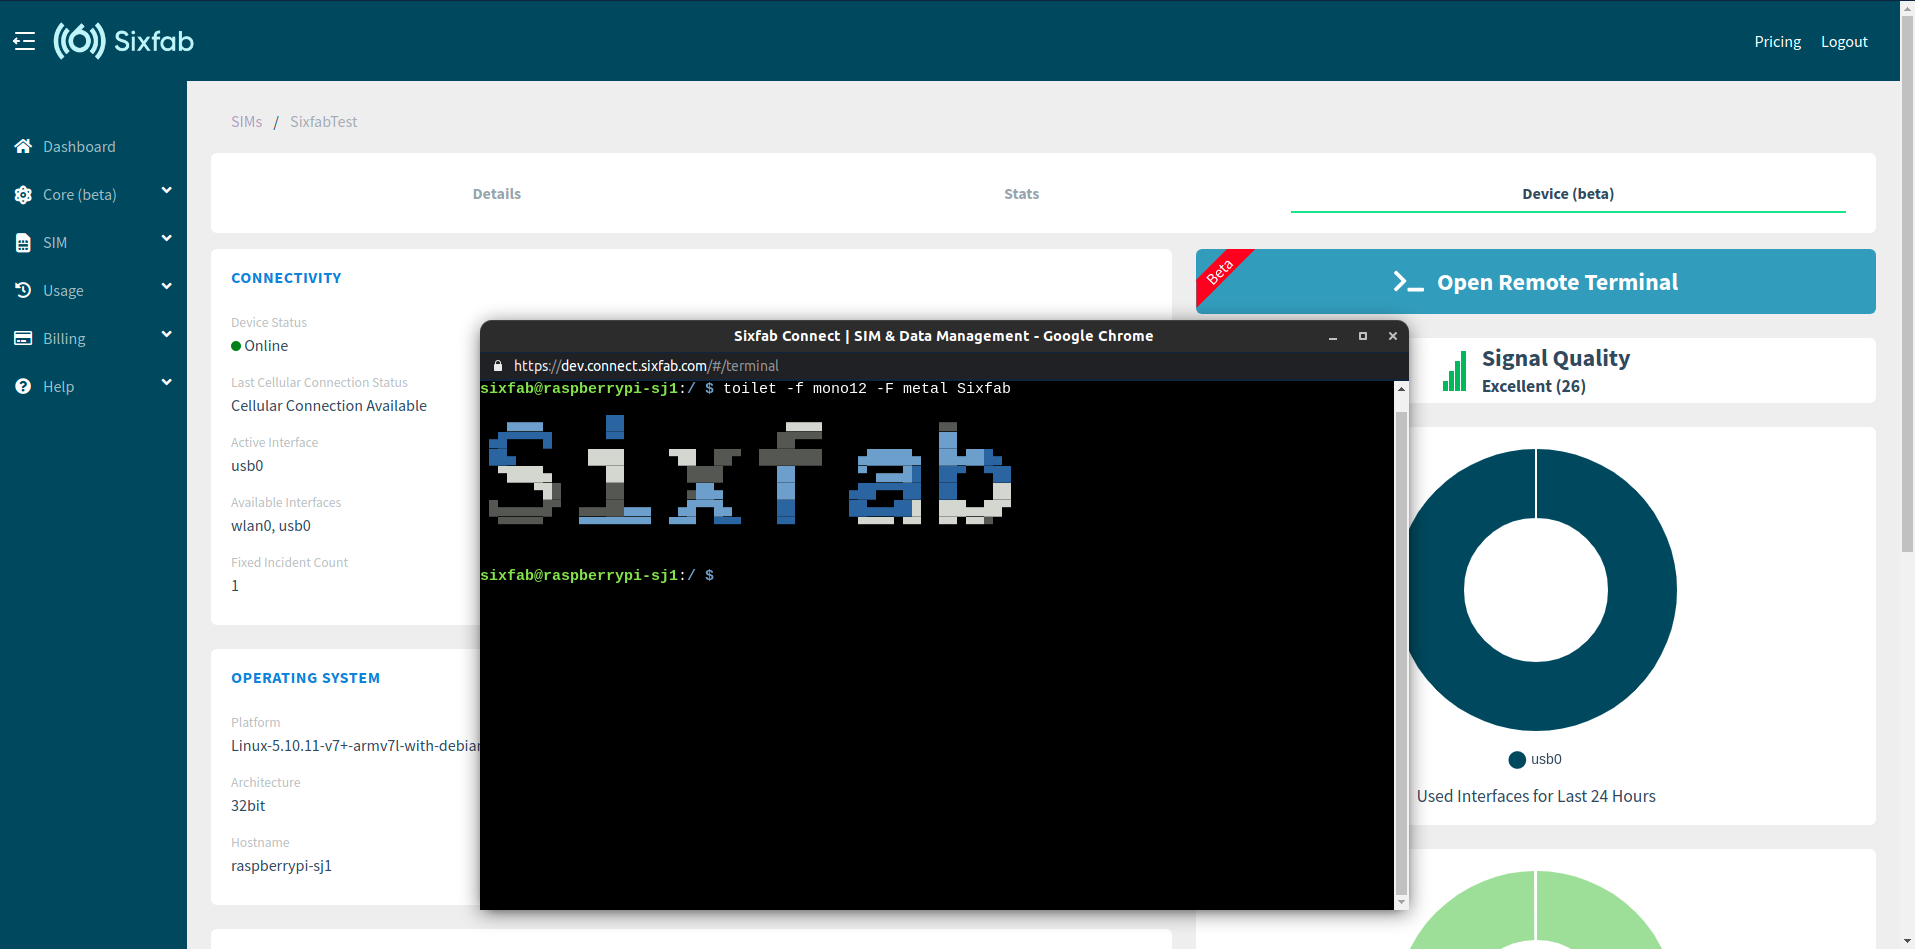The height and width of the screenshot is (949, 1915).
Task: Click the Linux platform value text
Action: [355, 746]
